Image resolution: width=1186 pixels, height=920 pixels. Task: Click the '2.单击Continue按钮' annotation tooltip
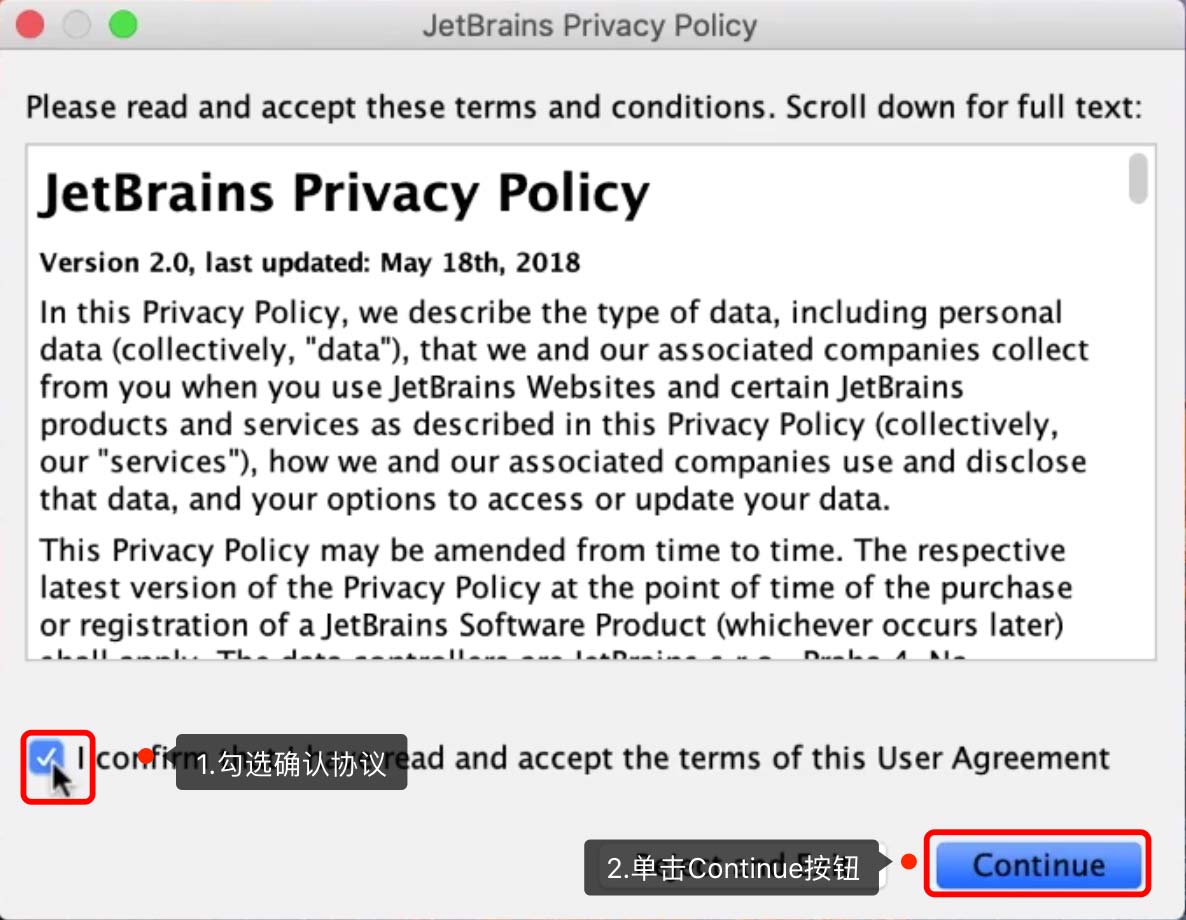tap(732, 868)
